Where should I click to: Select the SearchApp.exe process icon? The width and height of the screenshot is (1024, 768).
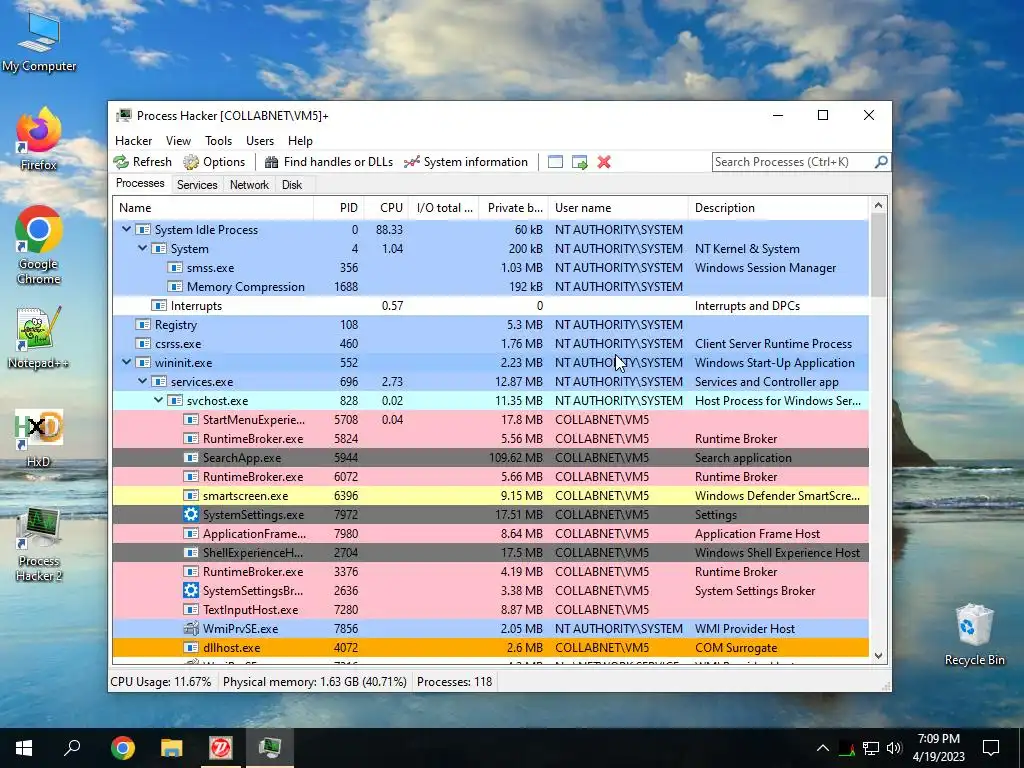coord(191,457)
